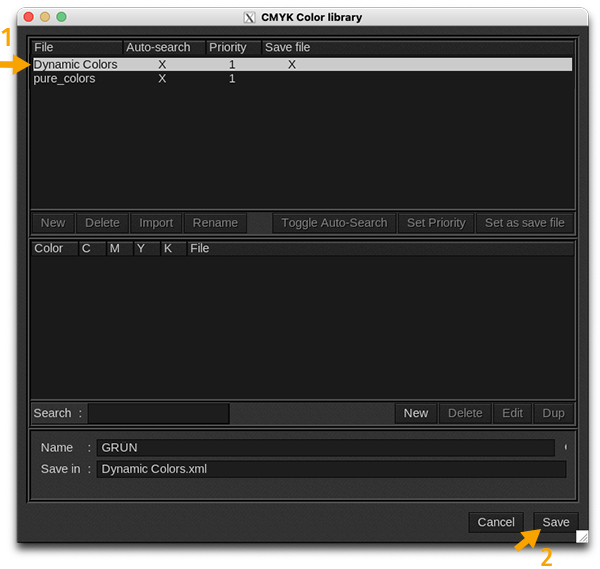The image size is (600, 569).
Task: Click the K column header
Action: coord(173,248)
